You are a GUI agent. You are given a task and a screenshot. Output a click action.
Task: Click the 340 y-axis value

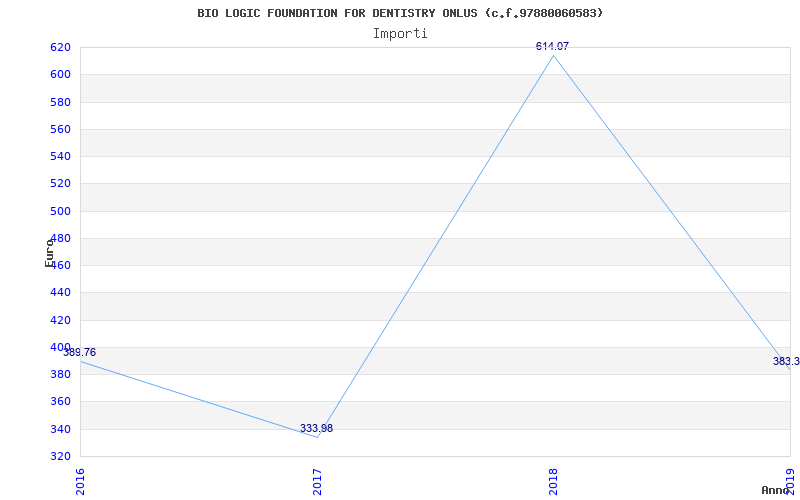pos(60,429)
